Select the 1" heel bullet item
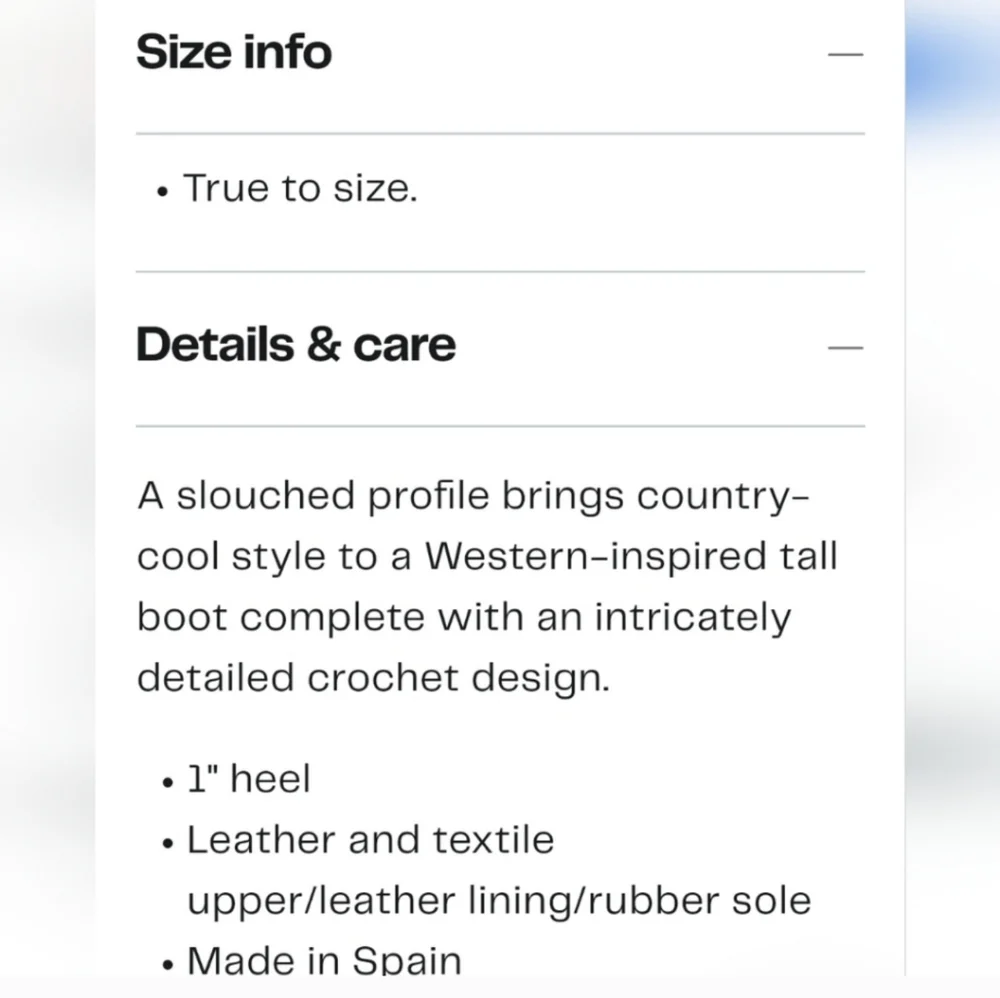 [249, 779]
